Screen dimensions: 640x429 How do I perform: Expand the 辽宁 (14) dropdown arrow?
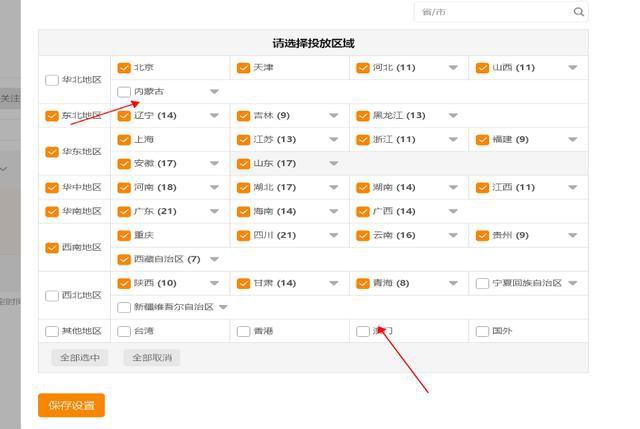pyautogui.click(x=214, y=116)
